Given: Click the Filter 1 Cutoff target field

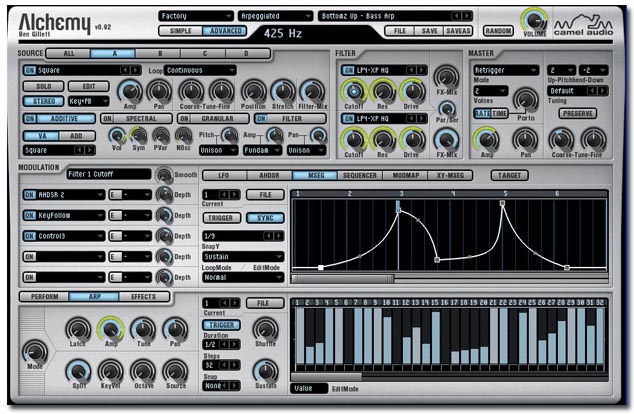Looking at the screenshot, I should 109,174.
